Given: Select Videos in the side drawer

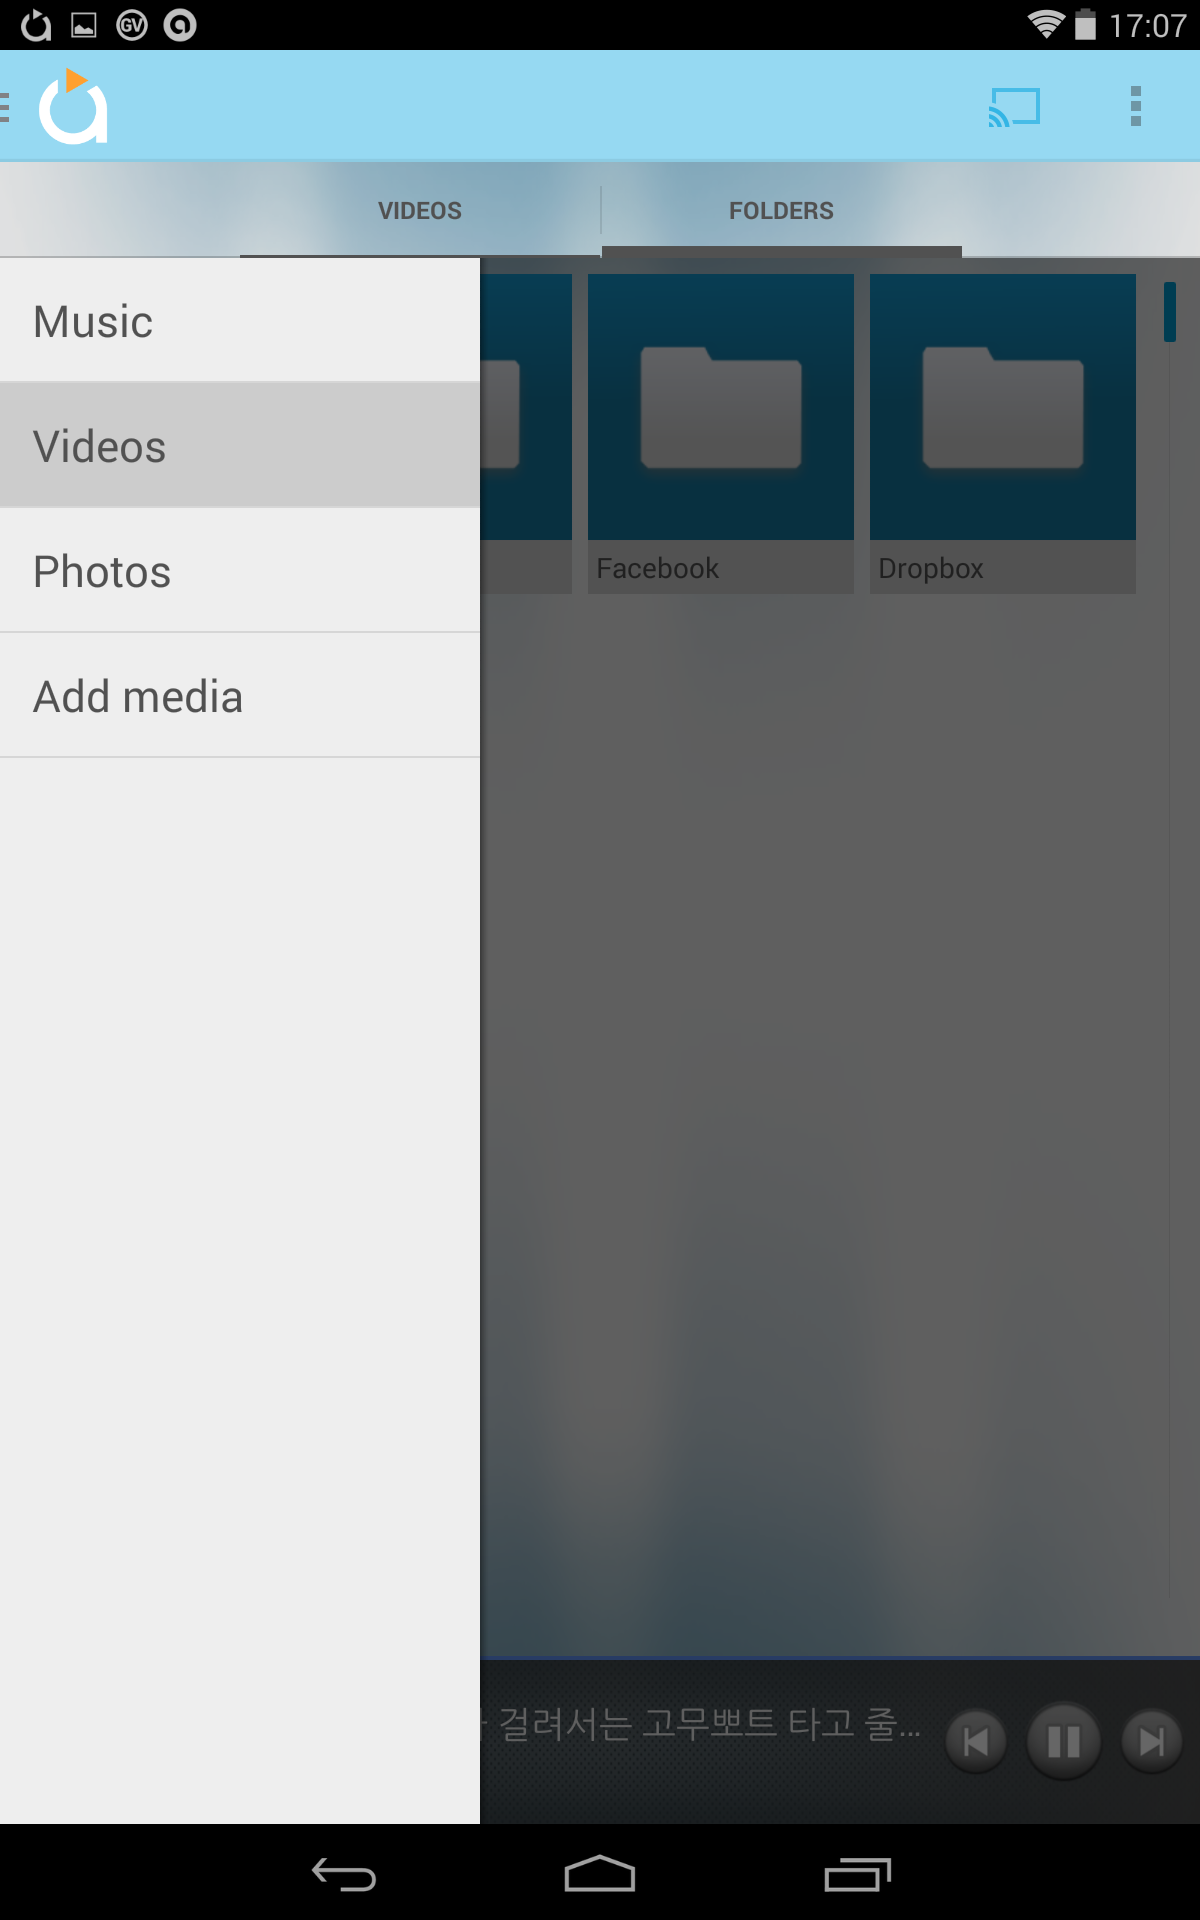Looking at the screenshot, I should click(240, 446).
